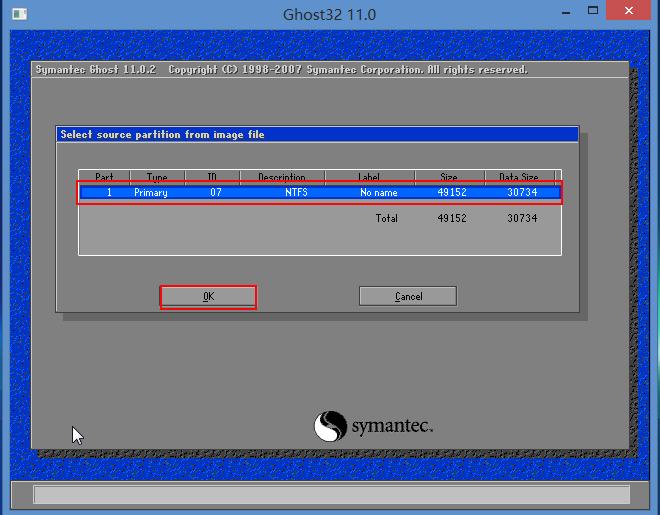
Task: Click the 'No name' label cell
Action: [x=379, y=193]
